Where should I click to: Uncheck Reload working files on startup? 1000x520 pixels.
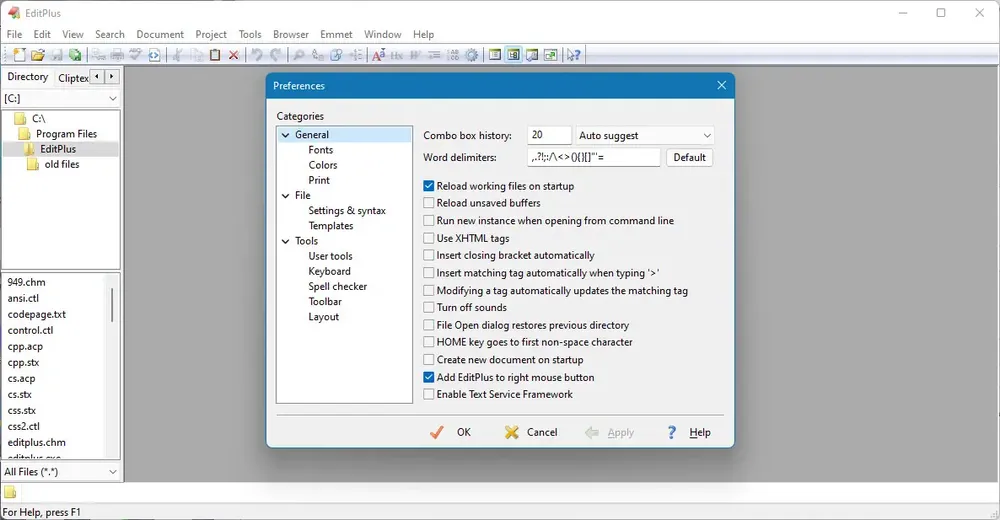pyautogui.click(x=429, y=186)
